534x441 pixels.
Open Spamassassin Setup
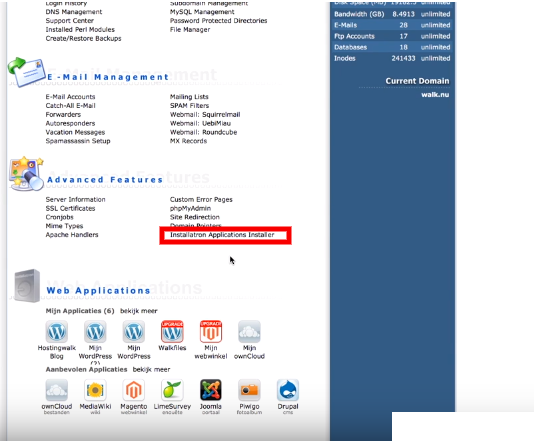coord(78,141)
